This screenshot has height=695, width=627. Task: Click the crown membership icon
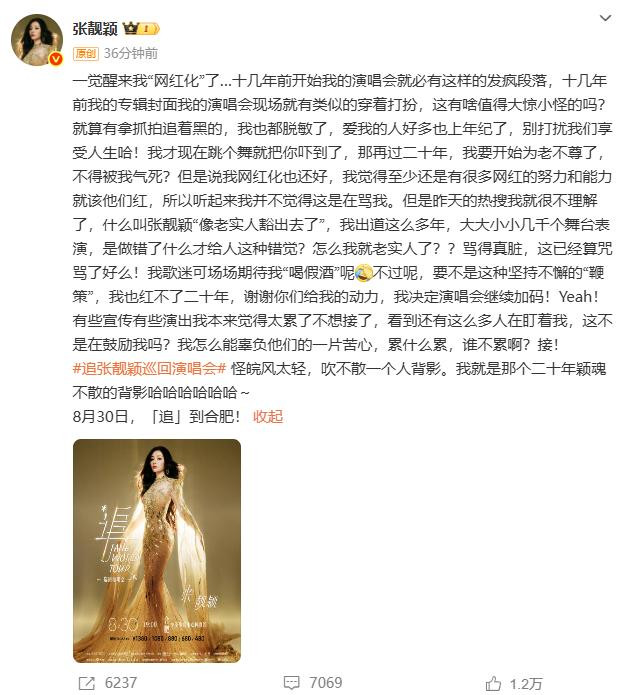tap(131, 28)
